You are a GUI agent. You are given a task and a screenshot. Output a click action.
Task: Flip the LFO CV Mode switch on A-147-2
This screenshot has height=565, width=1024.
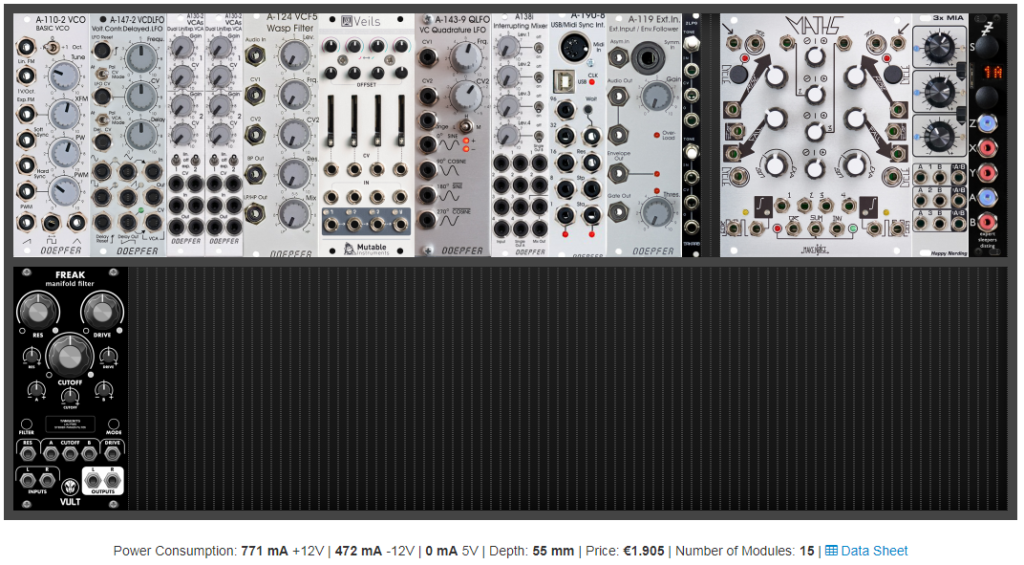[102, 72]
